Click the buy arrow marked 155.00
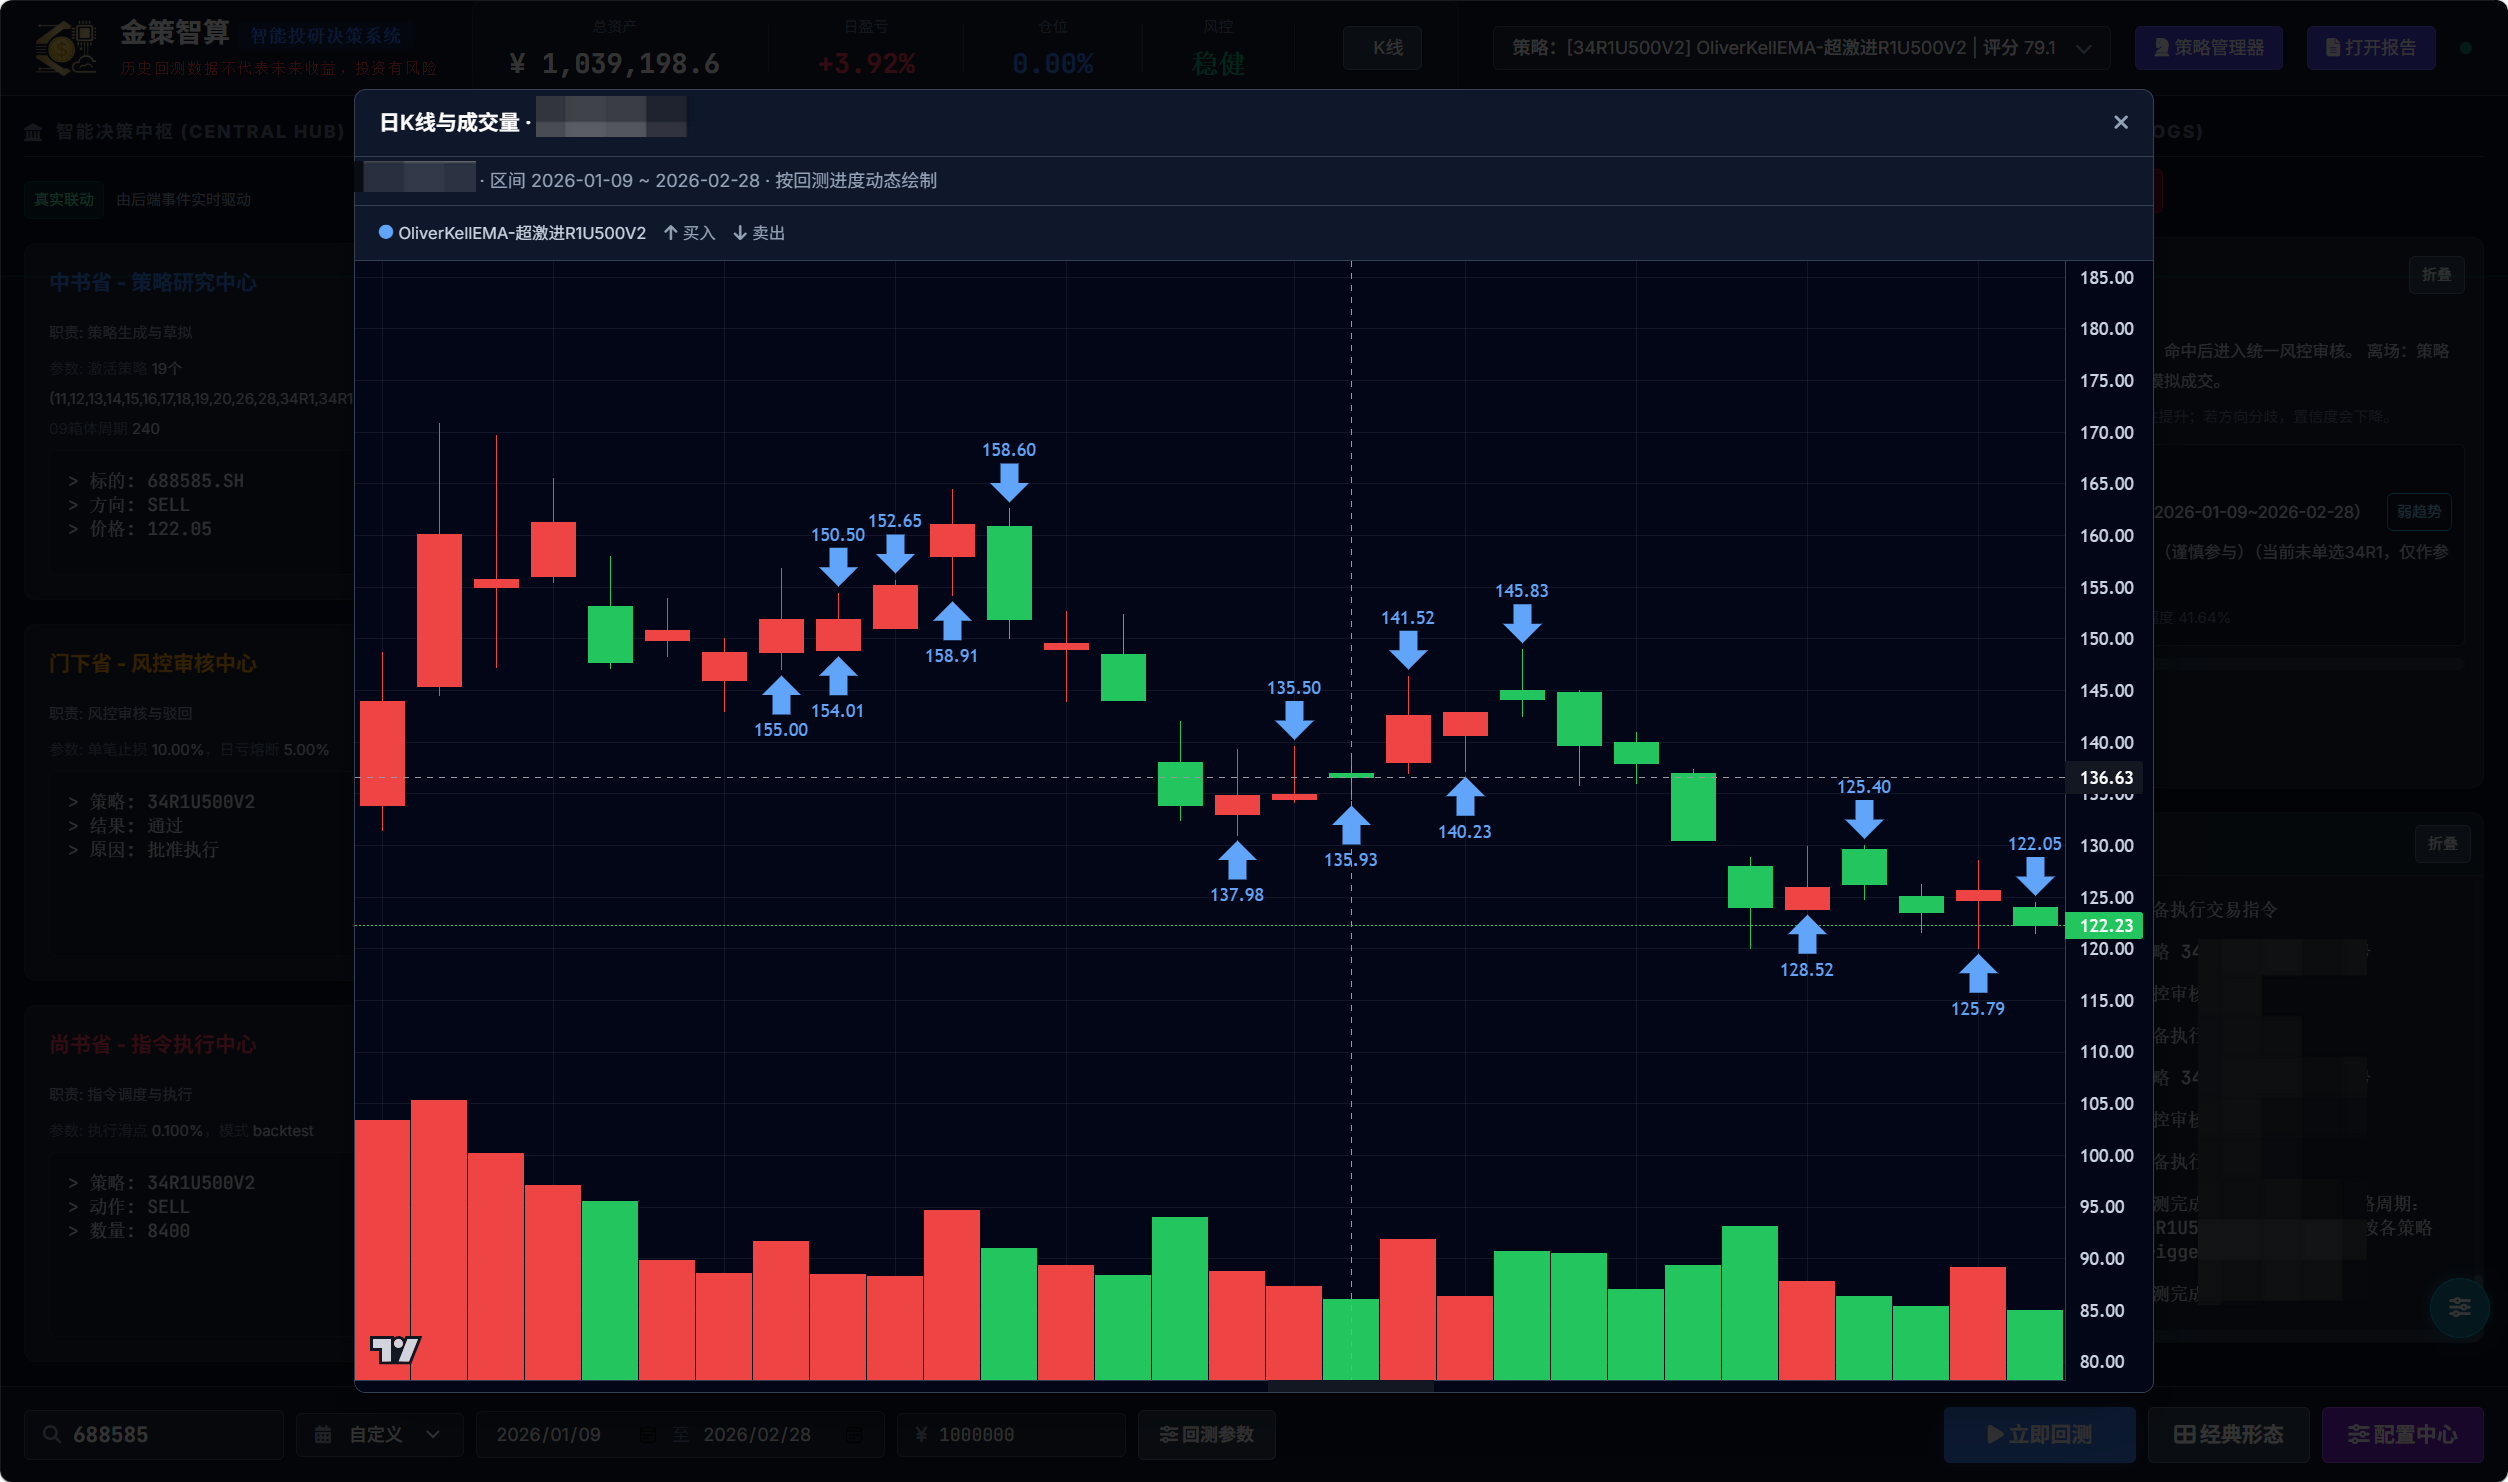Viewport: 2508px width, 1482px height. click(781, 696)
